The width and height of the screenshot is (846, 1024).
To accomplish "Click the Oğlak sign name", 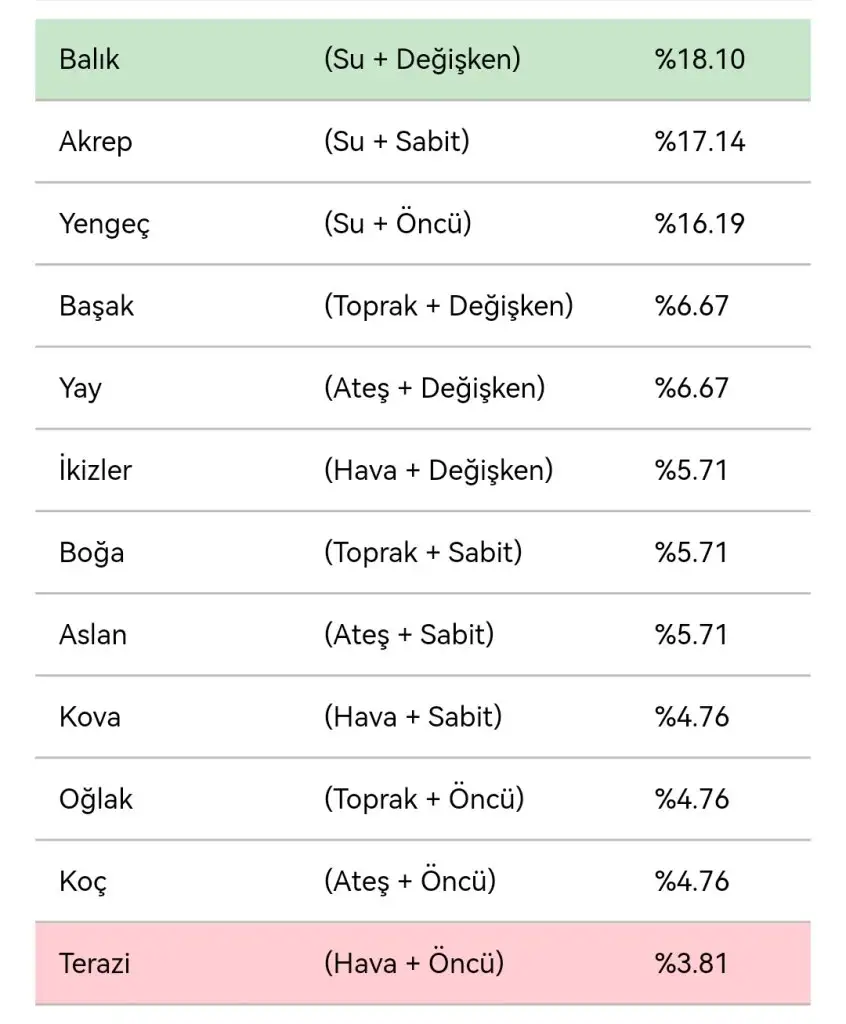I will (x=96, y=799).
